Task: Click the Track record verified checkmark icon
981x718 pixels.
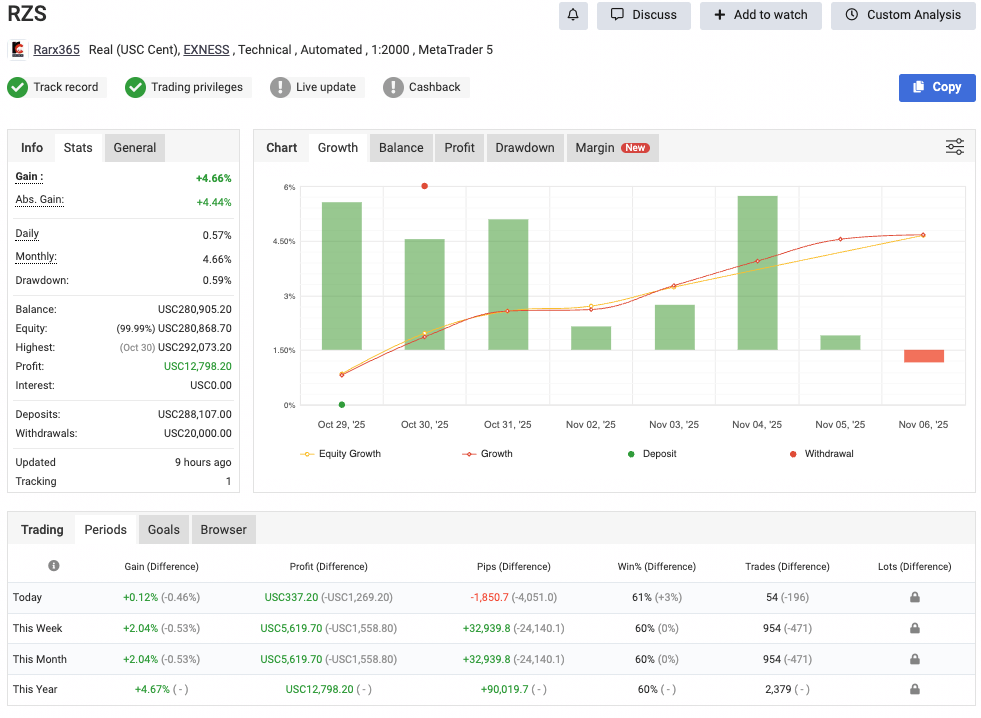Action: (x=17, y=87)
